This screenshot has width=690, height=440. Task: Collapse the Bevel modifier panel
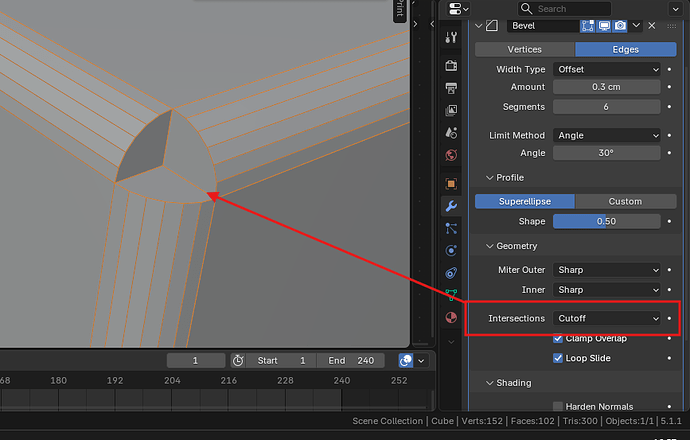point(479,26)
